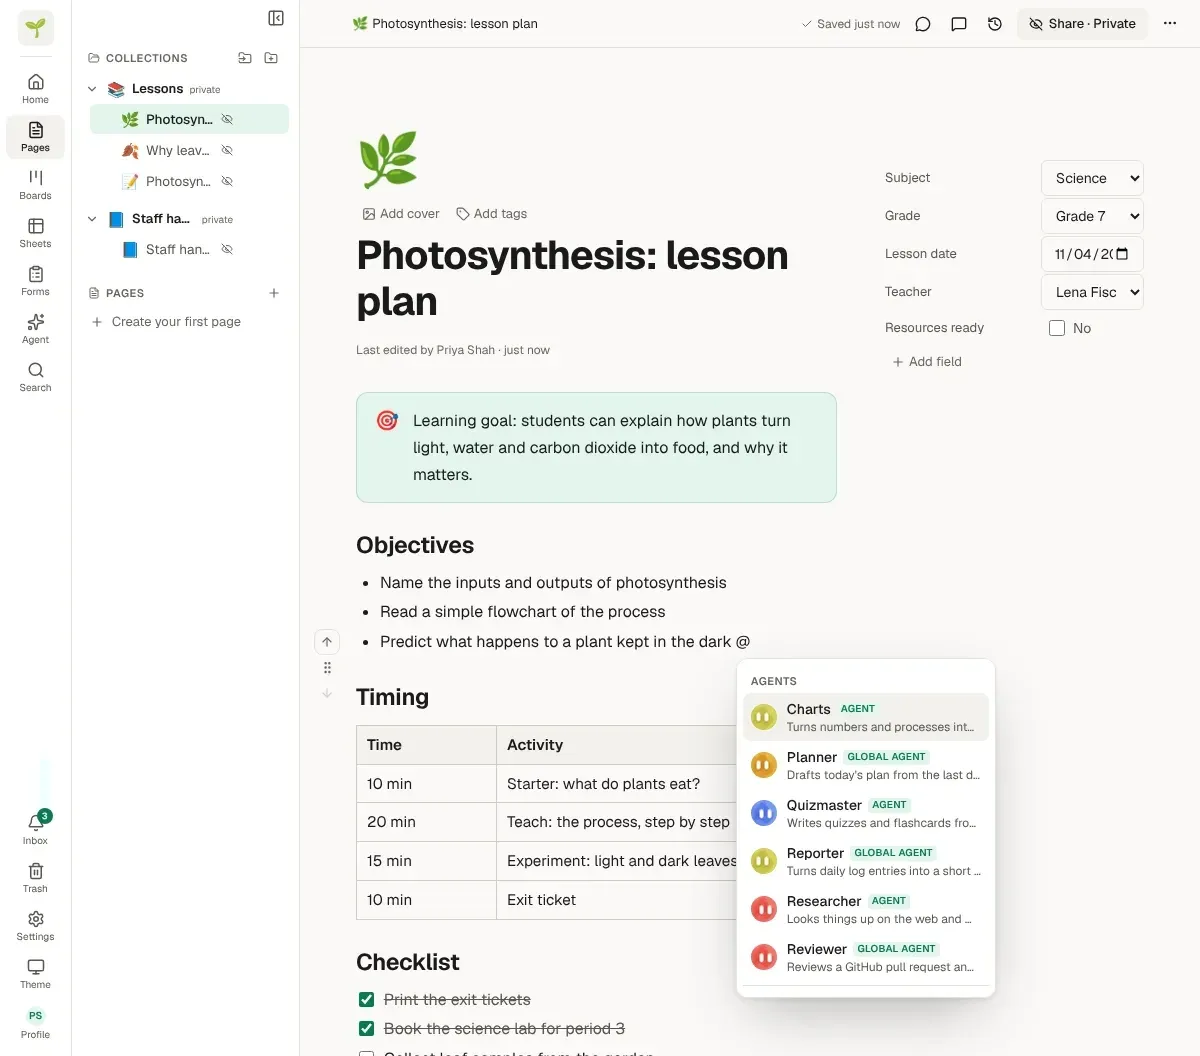Image resolution: width=1200 pixels, height=1056 pixels.
Task: Click the block drag handle dots
Action: pyautogui.click(x=327, y=668)
